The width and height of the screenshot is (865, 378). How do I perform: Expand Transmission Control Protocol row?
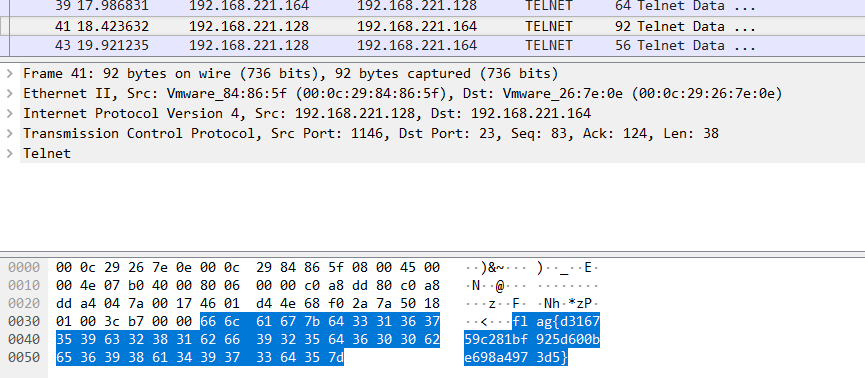pos(9,134)
